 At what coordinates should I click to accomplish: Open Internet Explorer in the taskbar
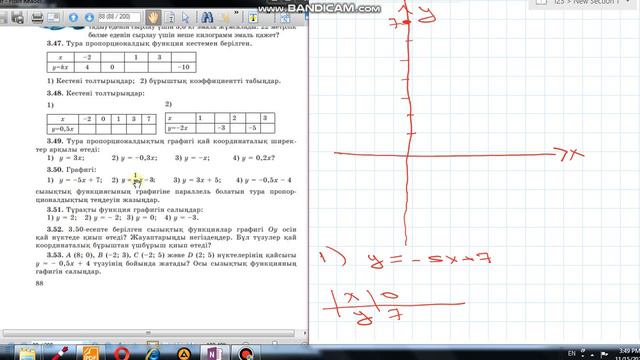153,353
